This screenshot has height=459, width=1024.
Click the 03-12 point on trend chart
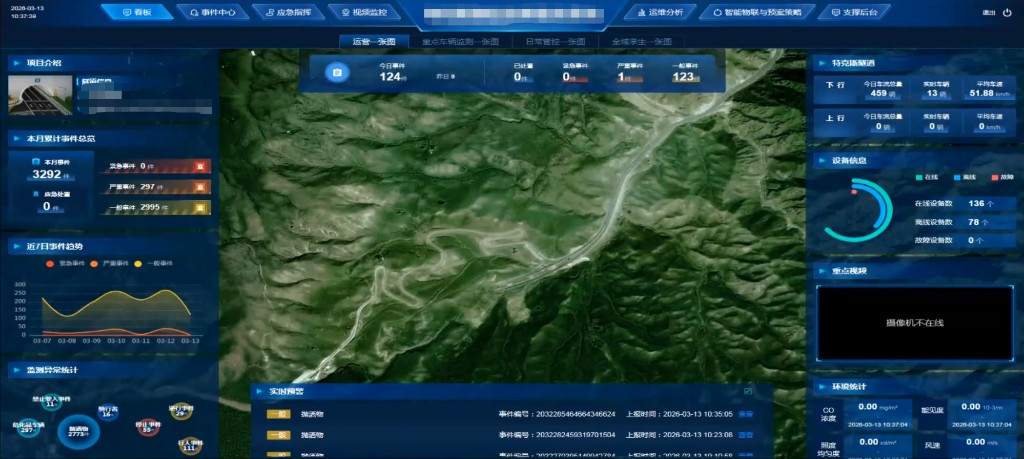pyautogui.click(x=166, y=291)
